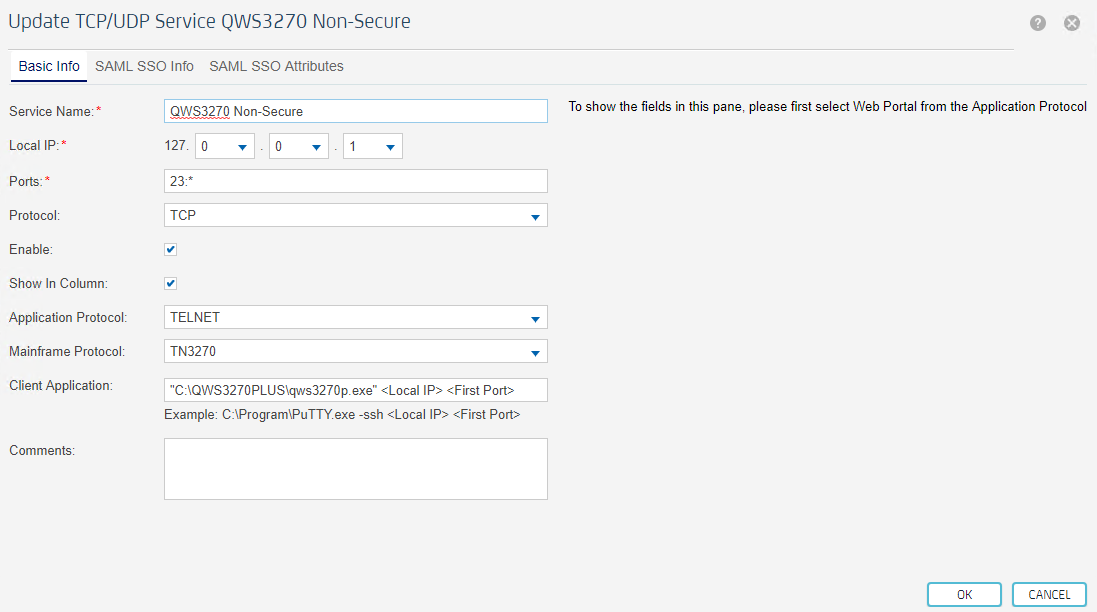
Task: Click the CANCEL button
Action: pos(1049,594)
